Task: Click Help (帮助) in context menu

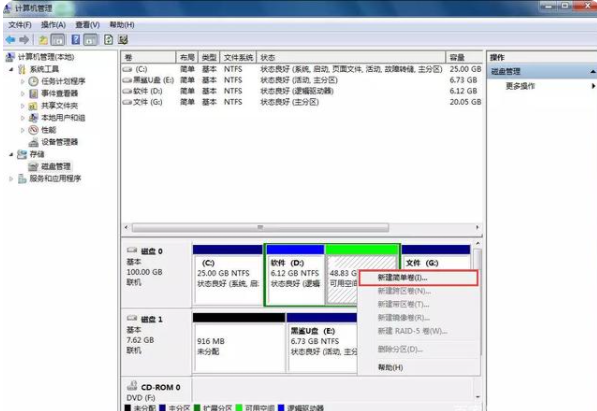Action: tap(390, 367)
